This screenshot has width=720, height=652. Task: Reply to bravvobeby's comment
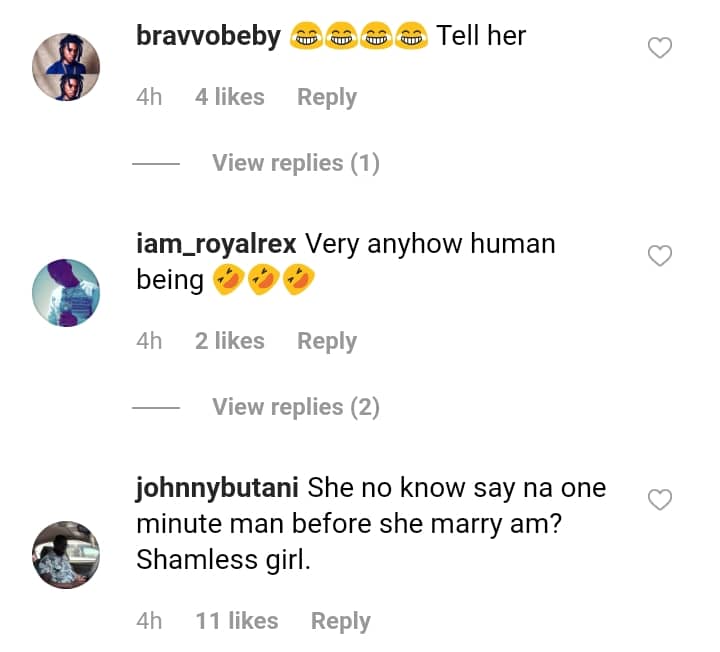point(327,97)
